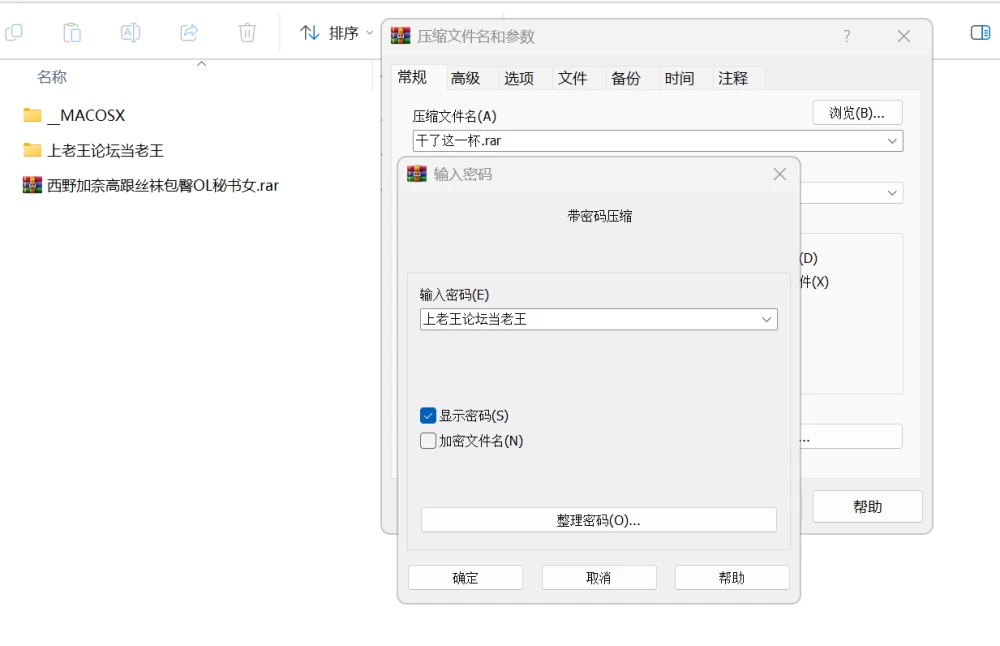Expand the password history dropdown arrow
The width and height of the screenshot is (1000, 646).
tap(767, 319)
